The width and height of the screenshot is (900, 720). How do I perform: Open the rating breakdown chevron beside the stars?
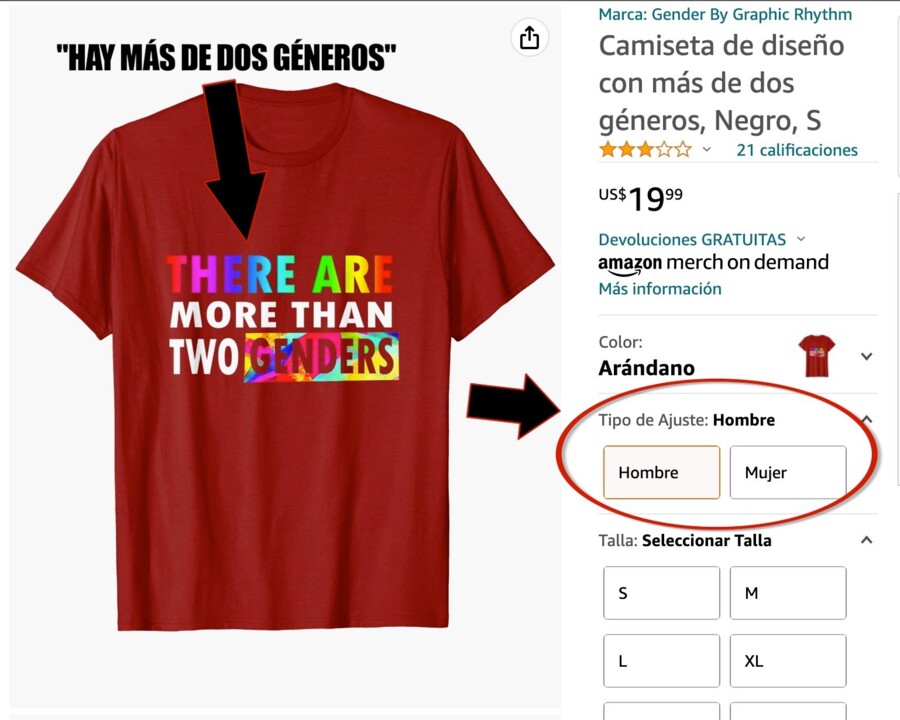(707, 150)
